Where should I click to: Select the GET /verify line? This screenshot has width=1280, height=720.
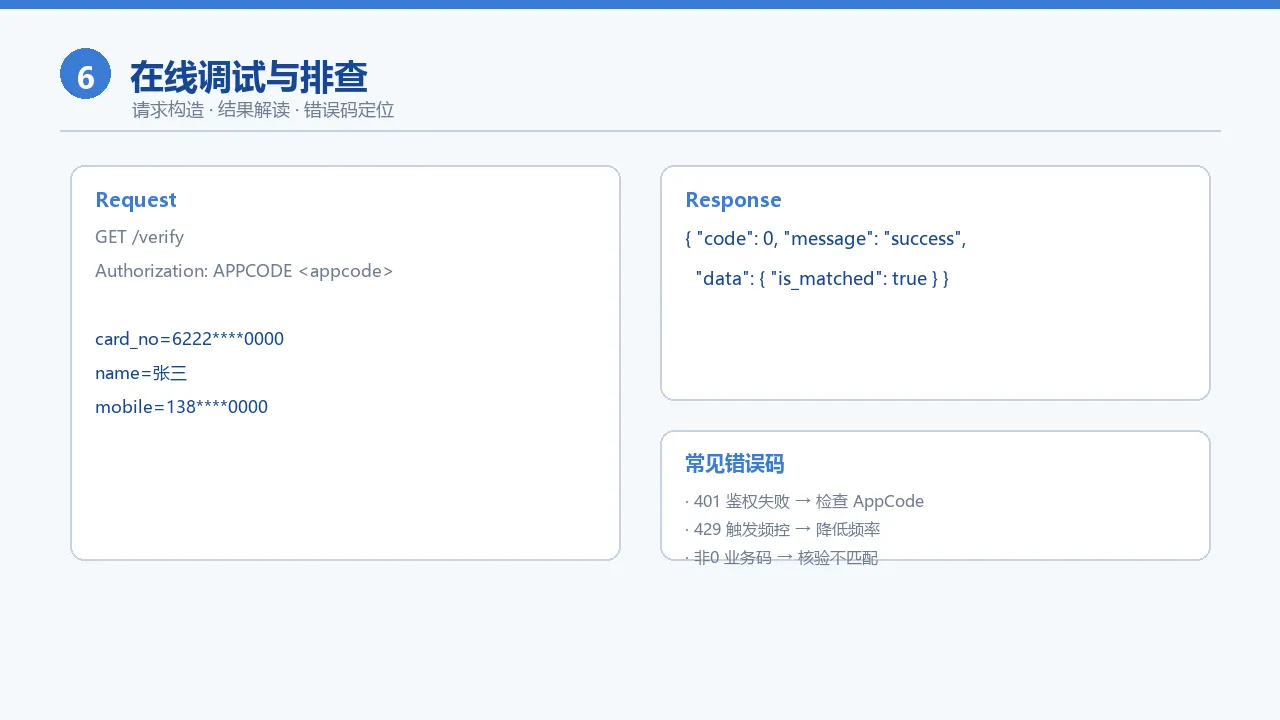pyautogui.click(x=140, y=237)
